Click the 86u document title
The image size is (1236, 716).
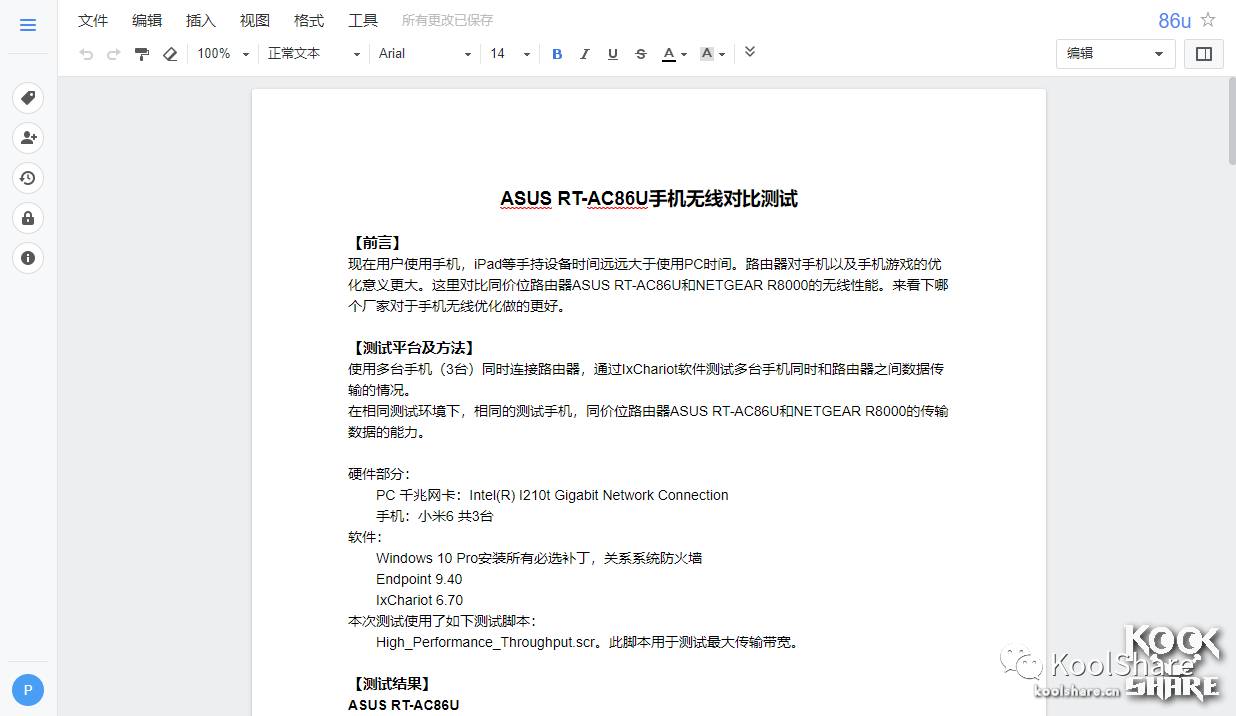coord(1175,21)
